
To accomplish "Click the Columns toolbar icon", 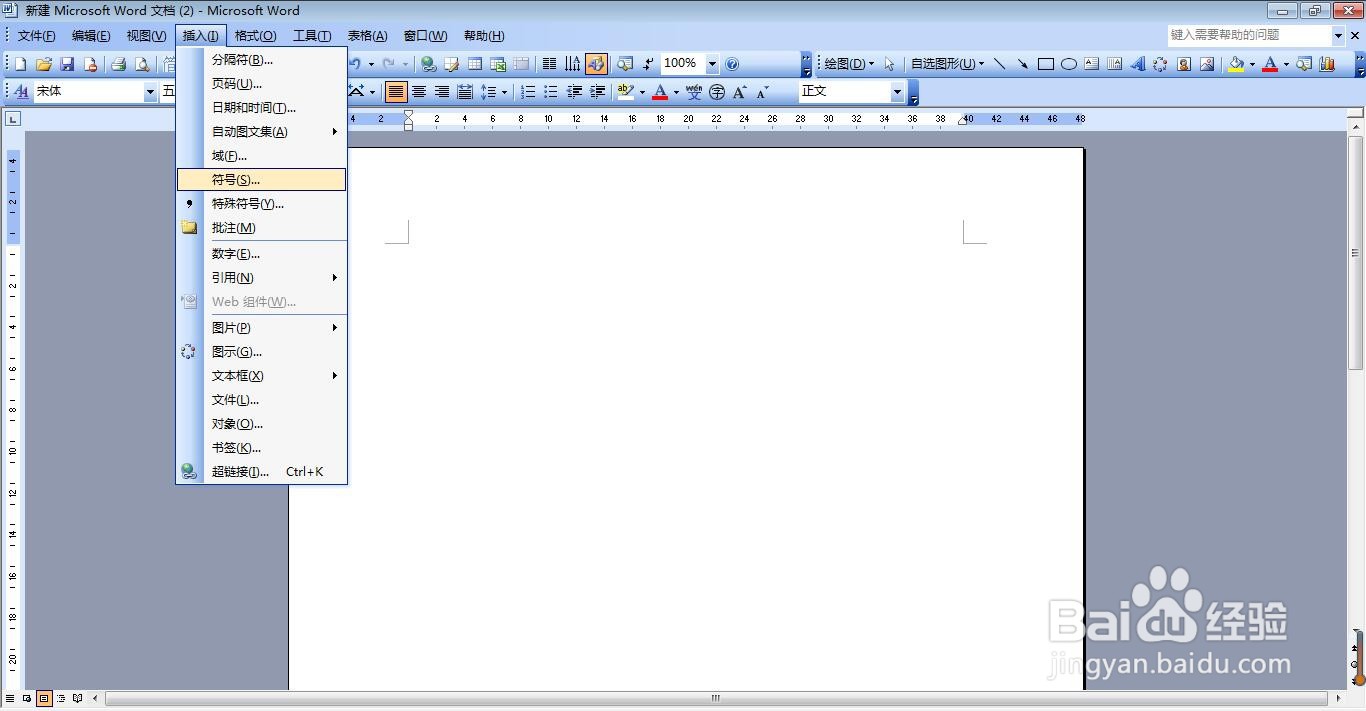I will point(549,64).
